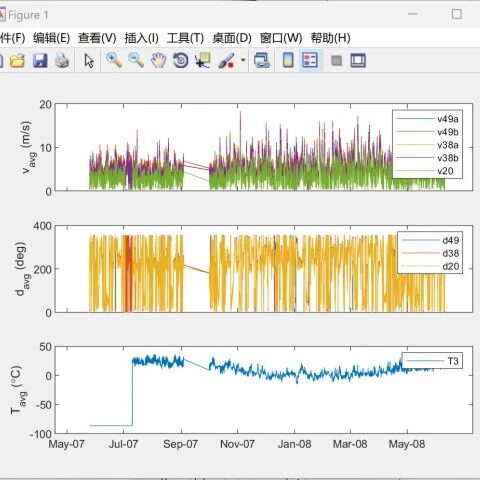480x480 pixels.
Task: Activate the Zoom Out magnifier tool
Action: tap(136, 61)
